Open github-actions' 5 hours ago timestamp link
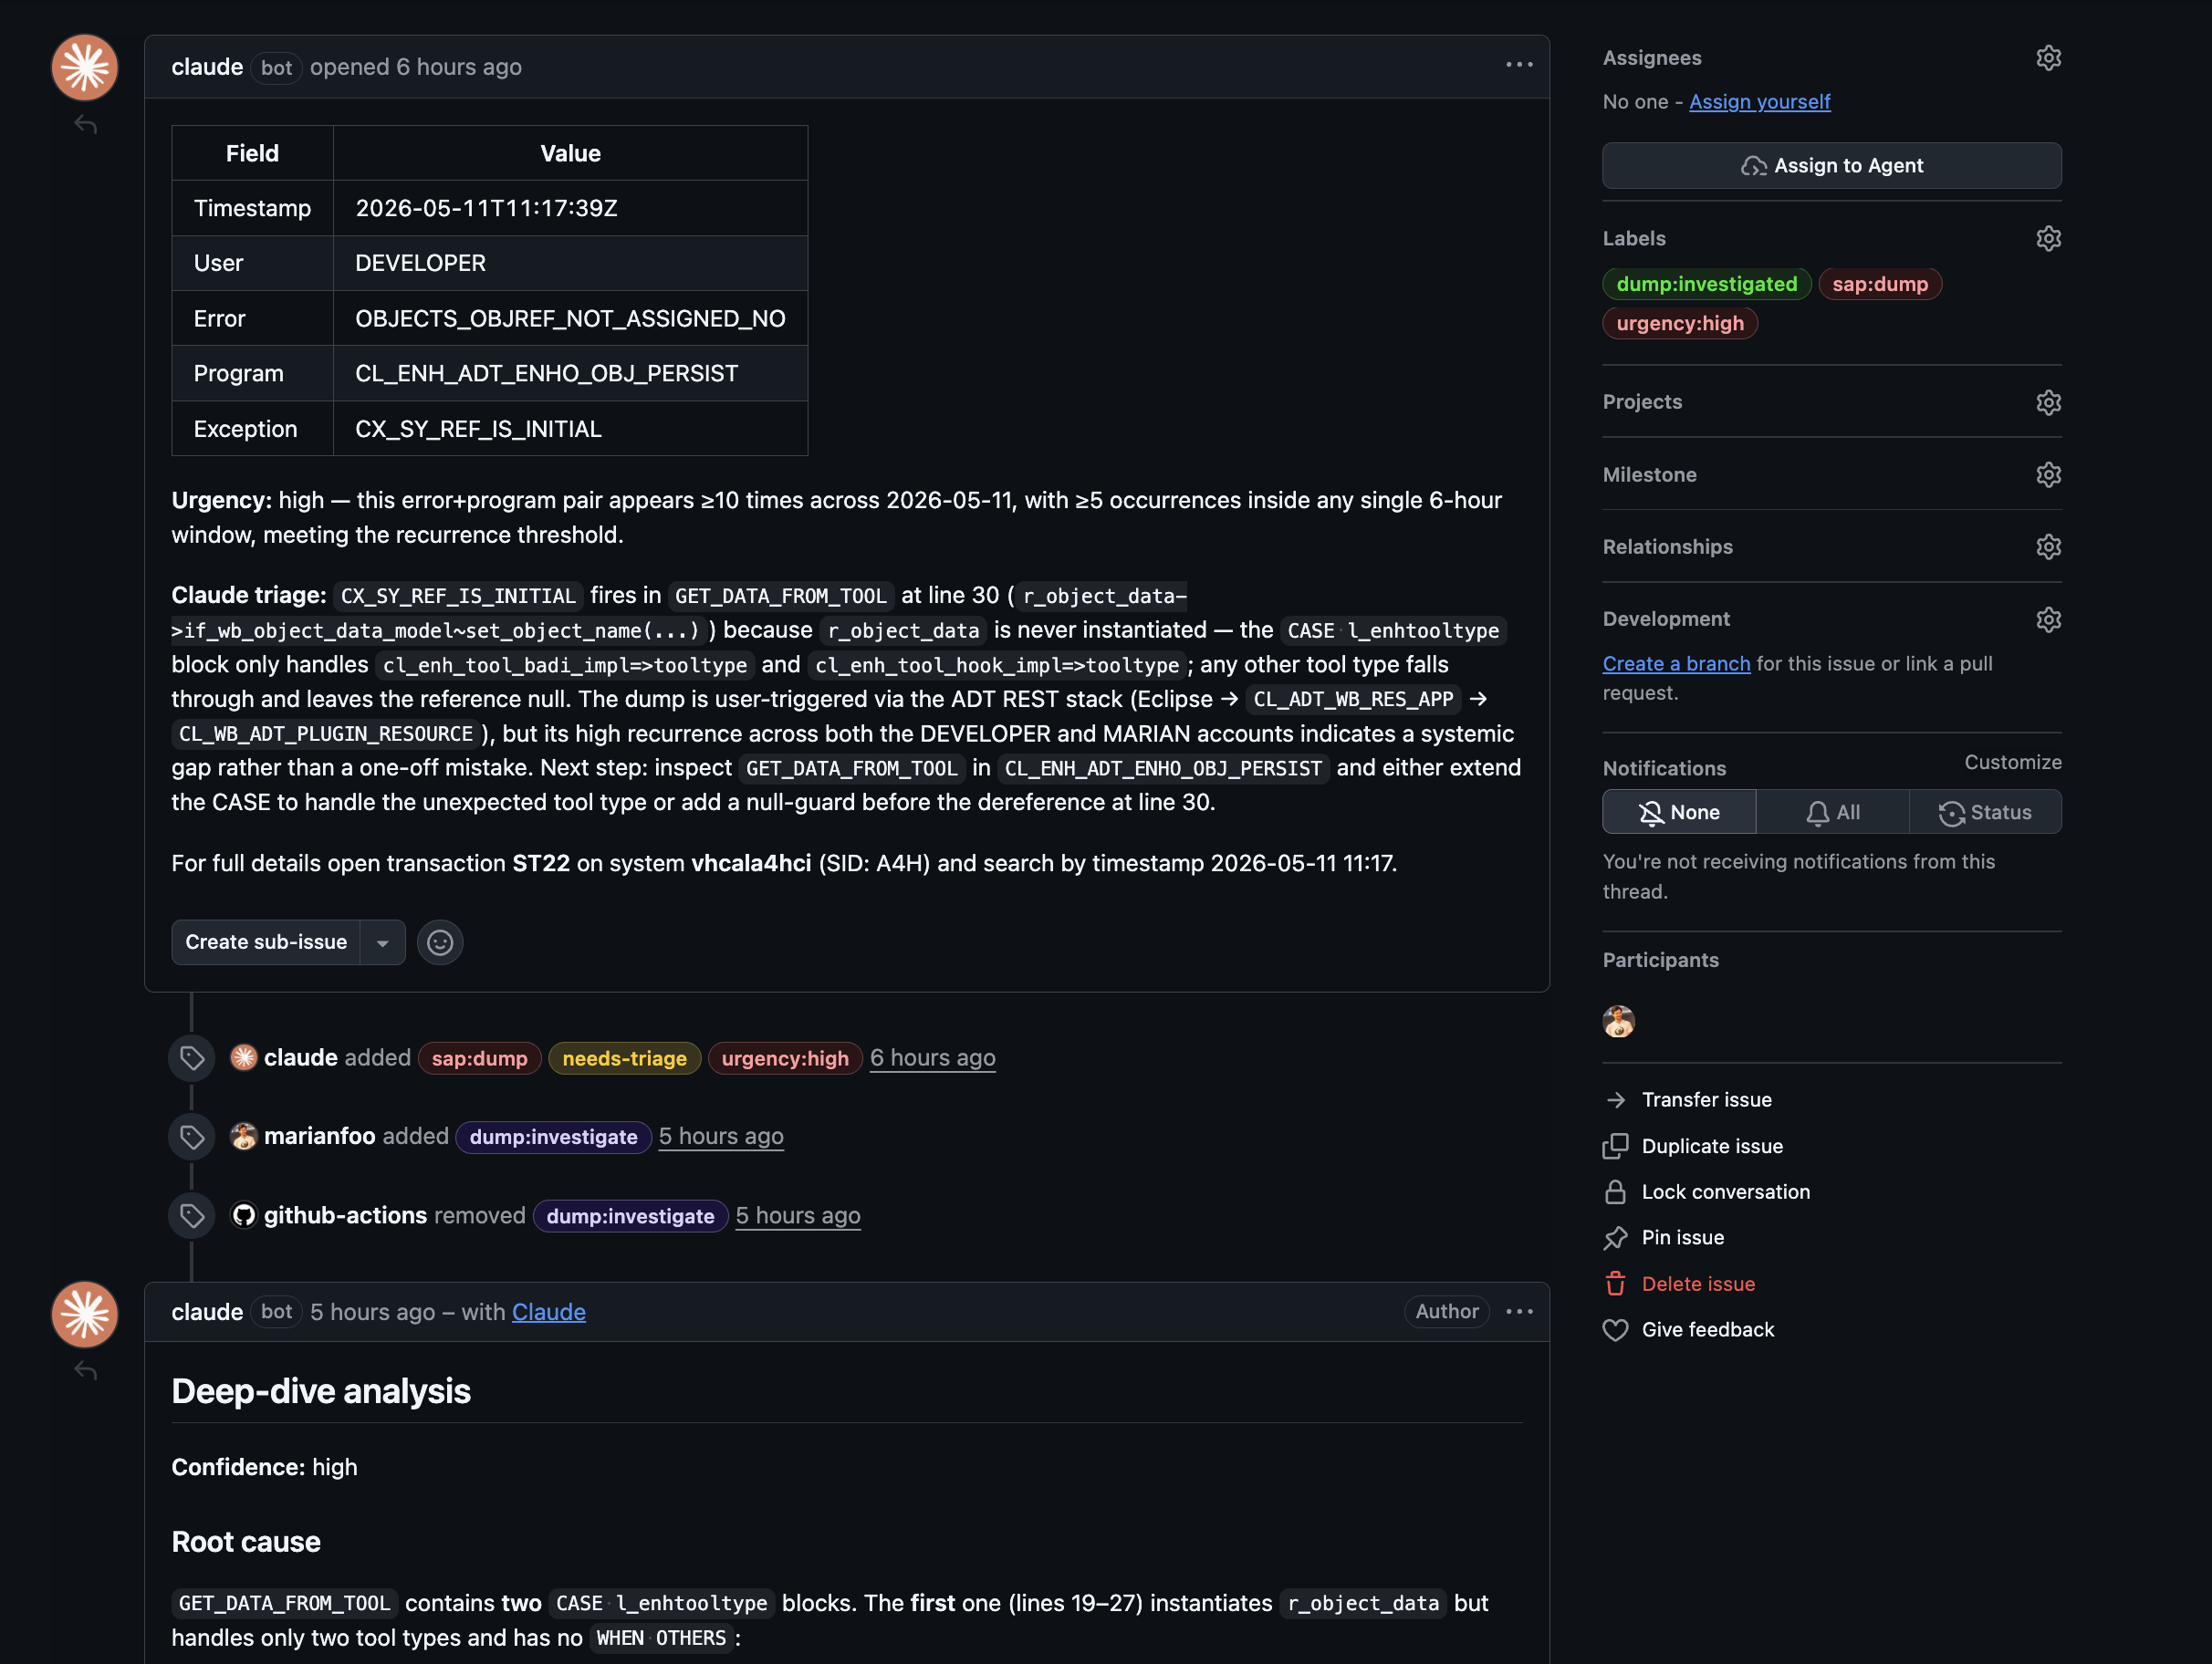Viewport: 2212px width, 1664px height. click(x=797, y=1216)
